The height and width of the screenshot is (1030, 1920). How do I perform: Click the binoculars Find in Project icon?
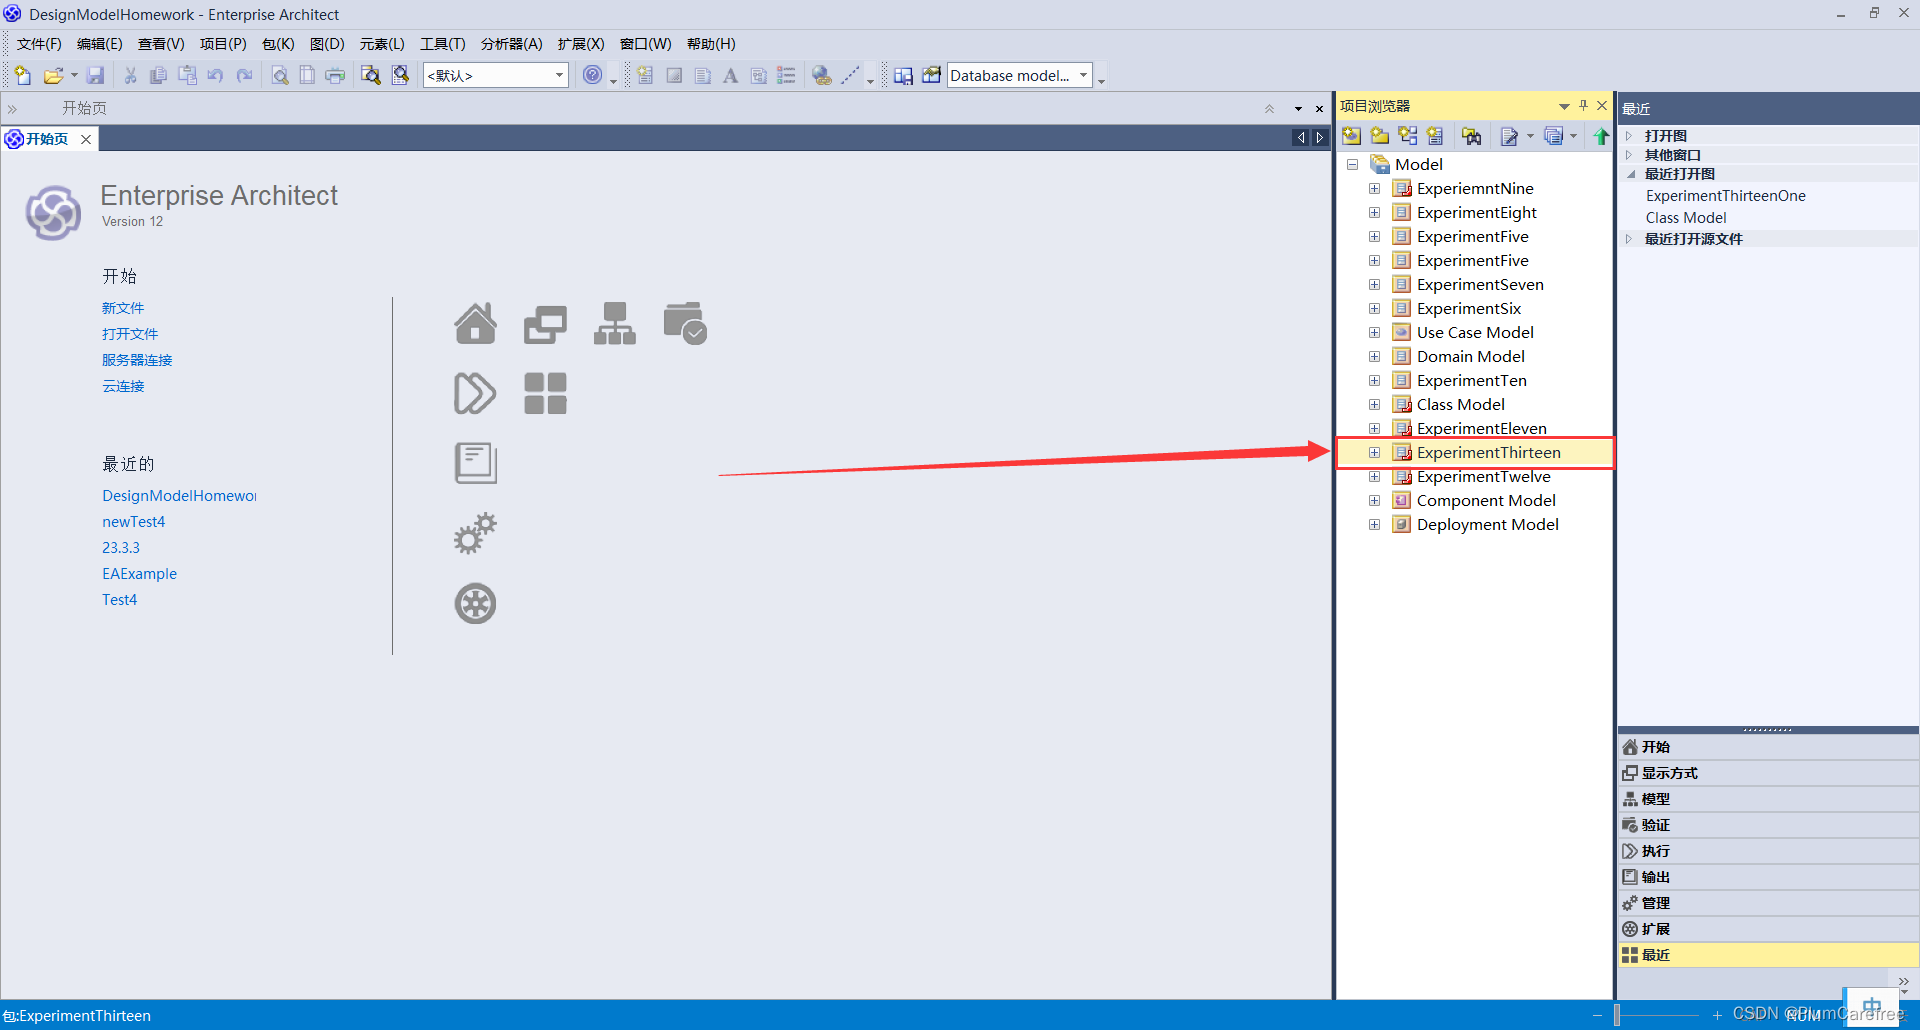pyautogui.click(x=1472, y=136)
